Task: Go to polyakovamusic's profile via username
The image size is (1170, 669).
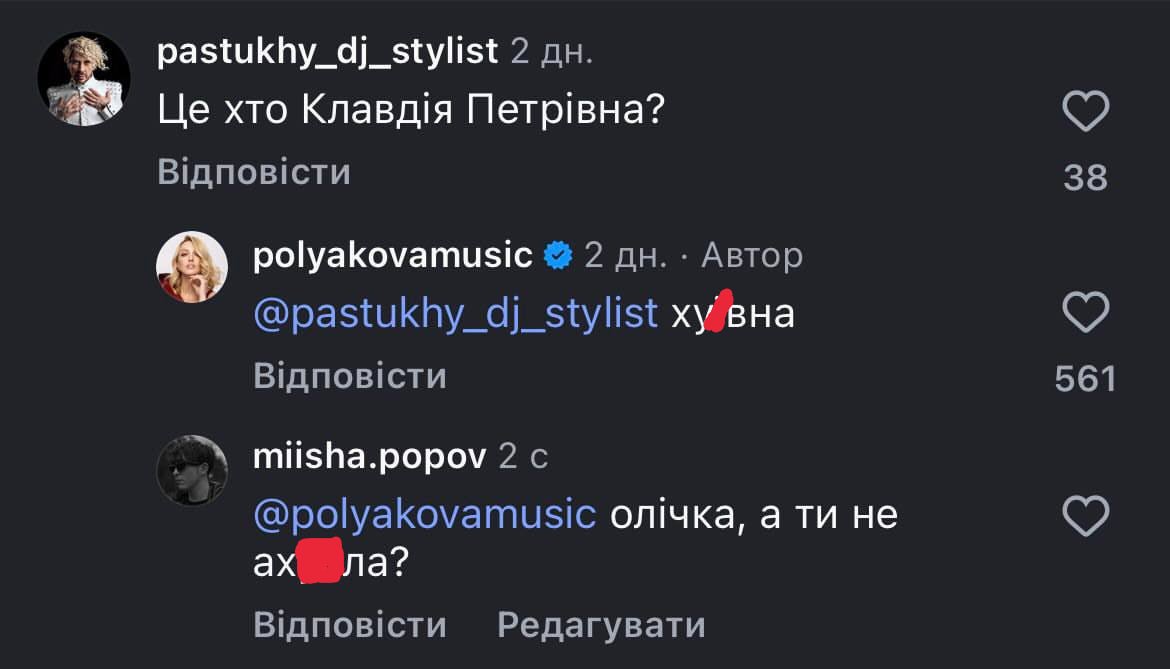Action: pos(393,256)
